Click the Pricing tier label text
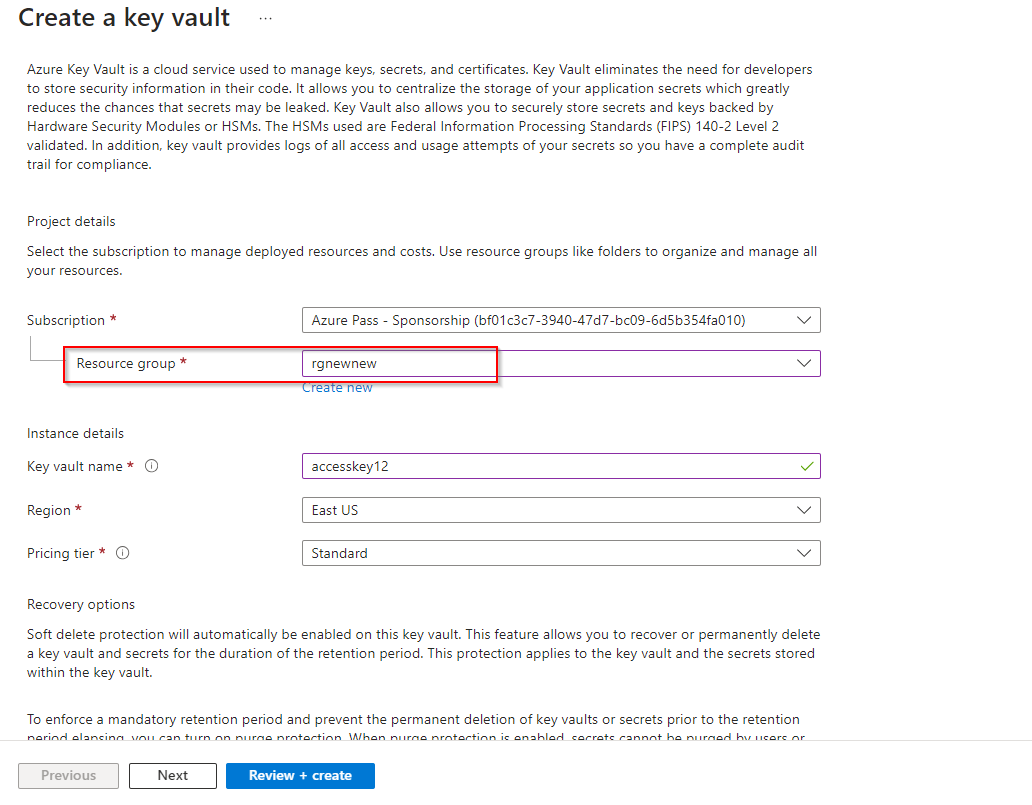Viewport: 1032px width, 805px height. 61,553
